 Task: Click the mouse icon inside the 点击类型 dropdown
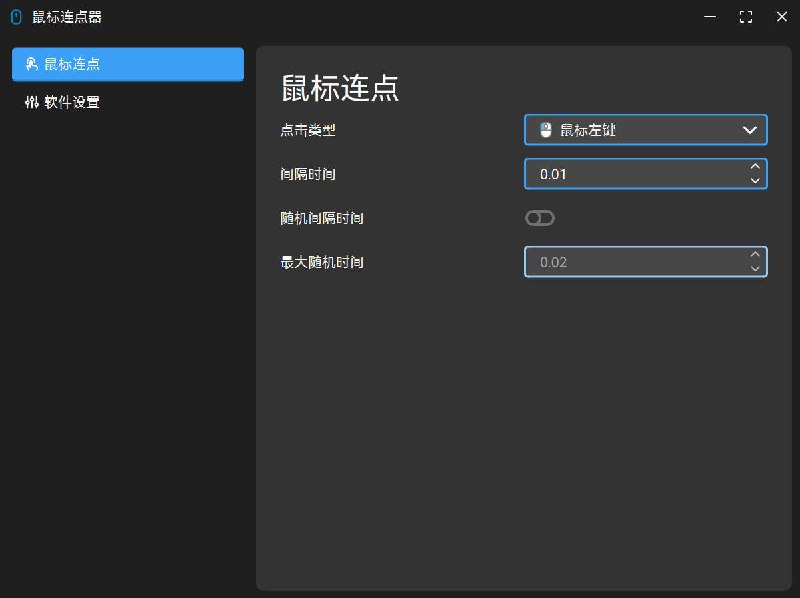[545, 129]
